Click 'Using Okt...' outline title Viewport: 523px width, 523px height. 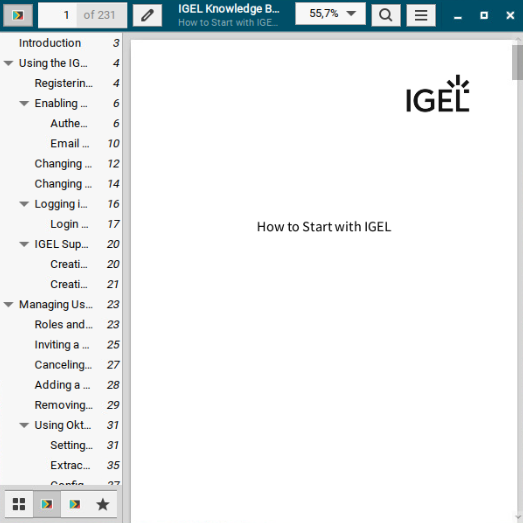tap(63, 425)
